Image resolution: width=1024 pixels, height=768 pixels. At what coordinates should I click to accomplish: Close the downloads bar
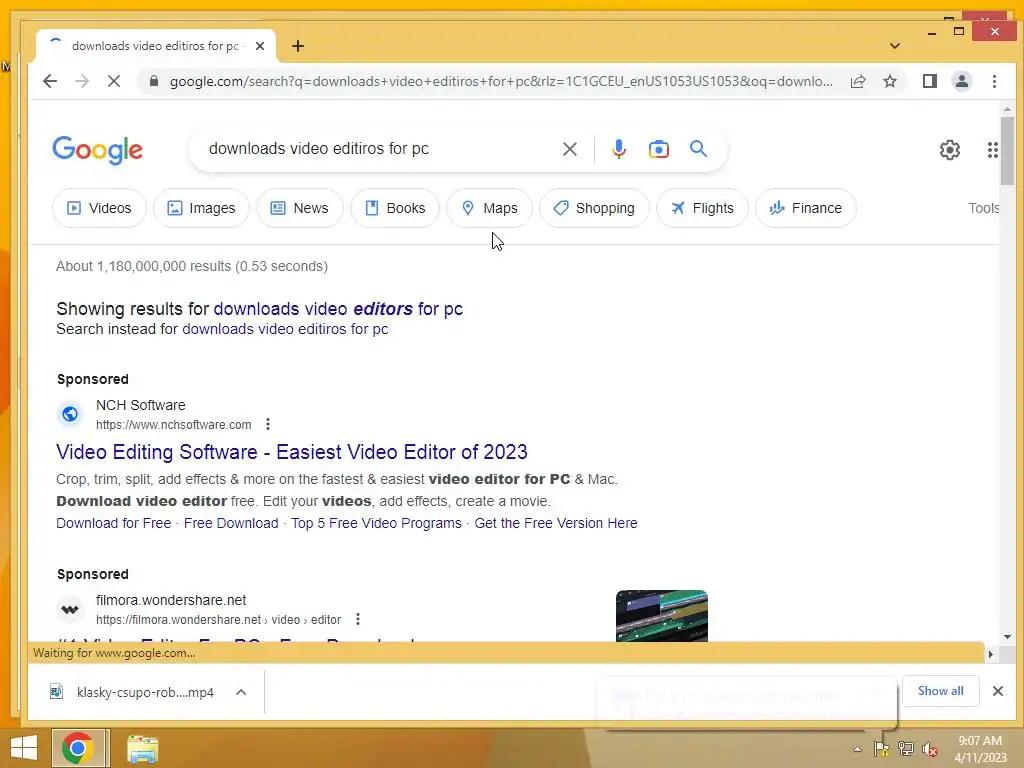997,691
